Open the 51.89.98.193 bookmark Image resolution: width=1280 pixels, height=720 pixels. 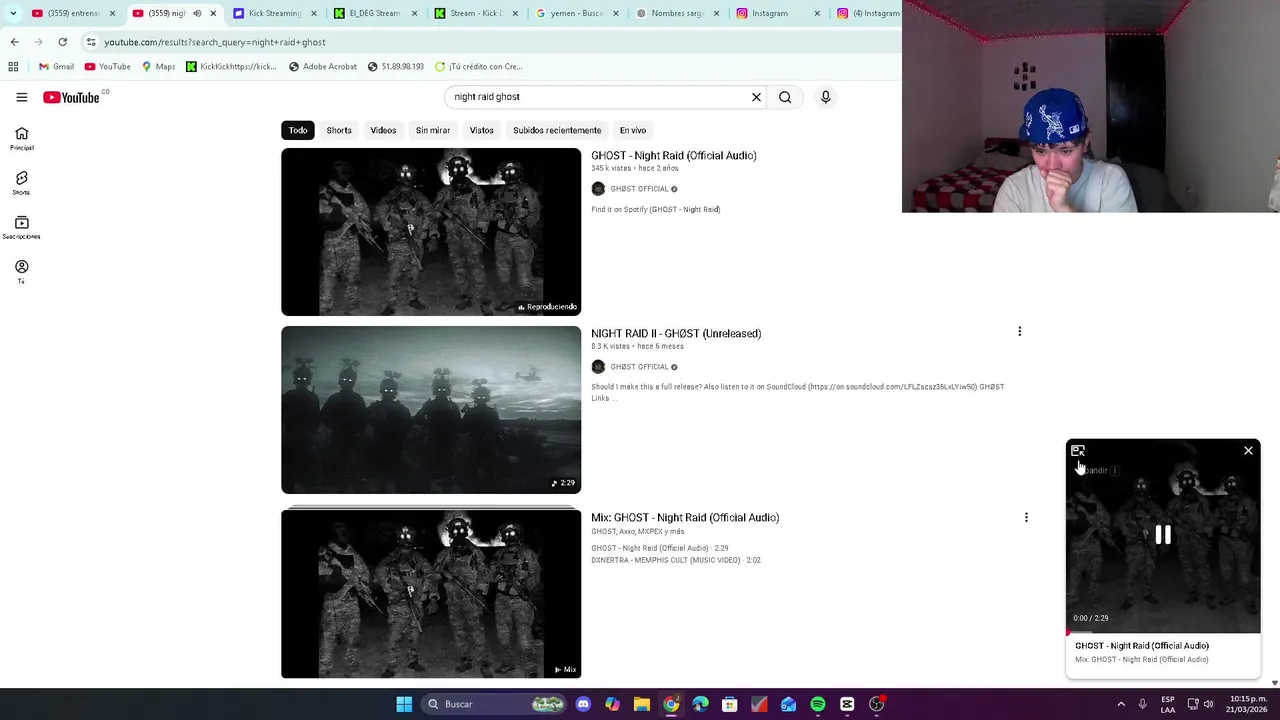[x=395, y=67]
